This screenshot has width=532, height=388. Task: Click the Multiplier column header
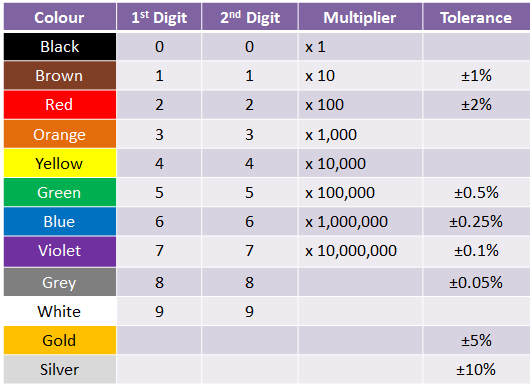[360, 17]
